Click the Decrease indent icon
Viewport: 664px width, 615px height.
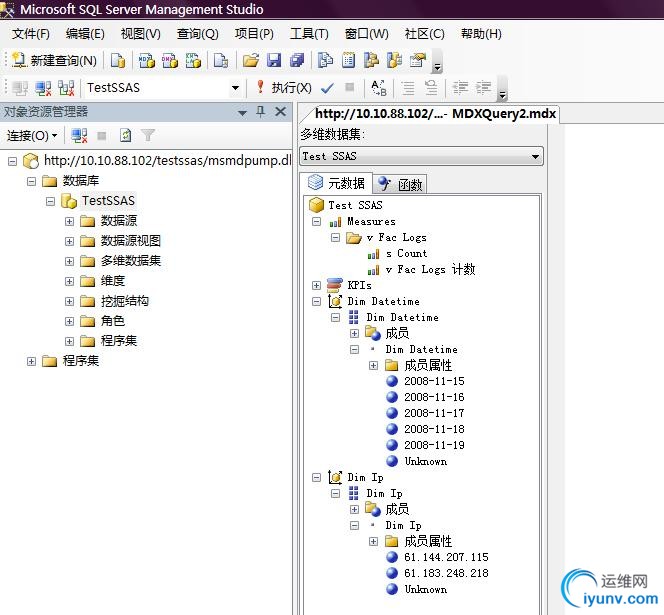pos(460,88)
